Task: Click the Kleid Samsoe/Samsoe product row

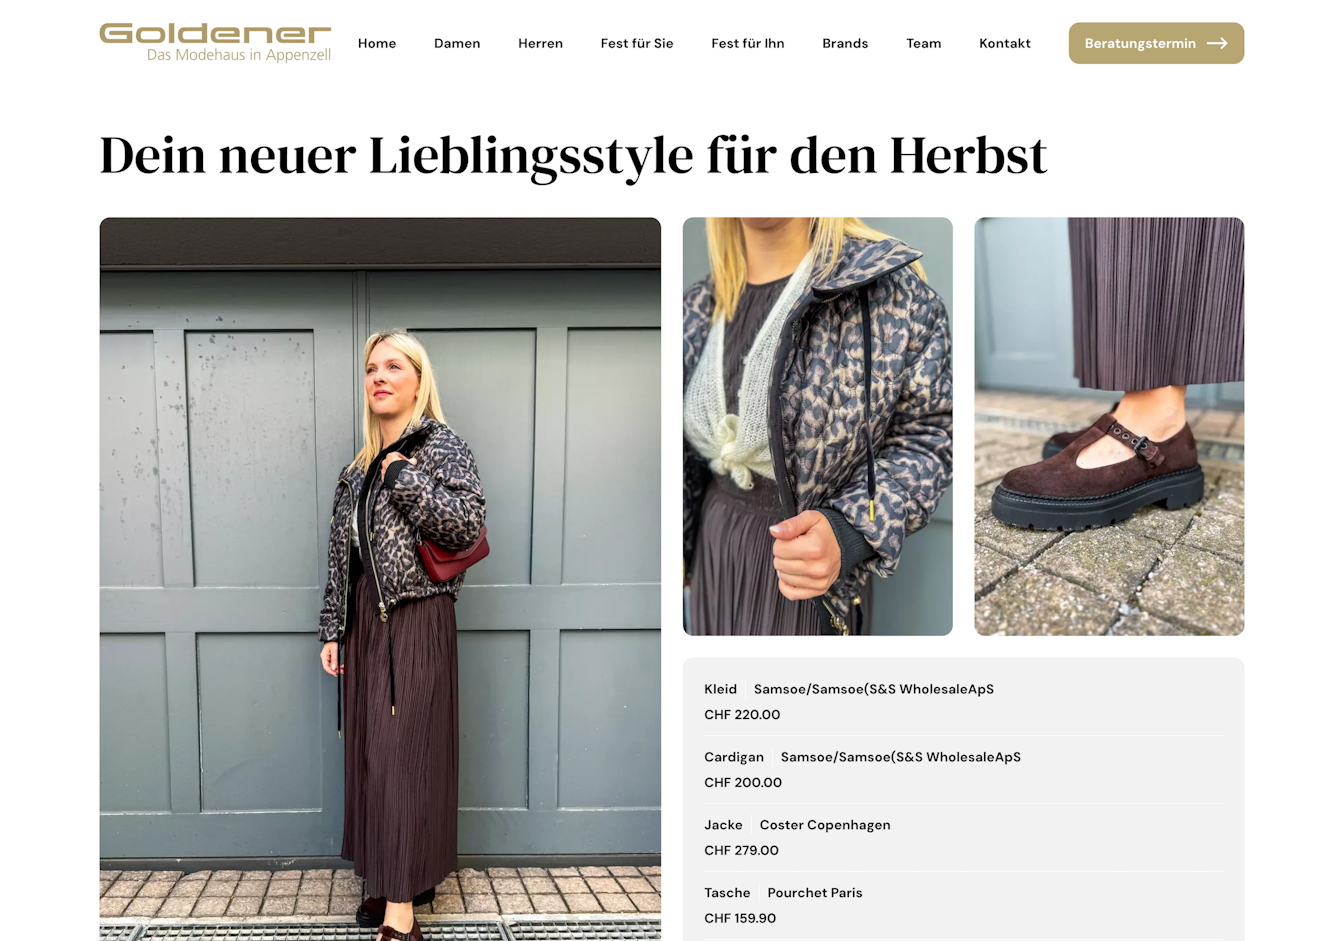Action: coord(964,702)
